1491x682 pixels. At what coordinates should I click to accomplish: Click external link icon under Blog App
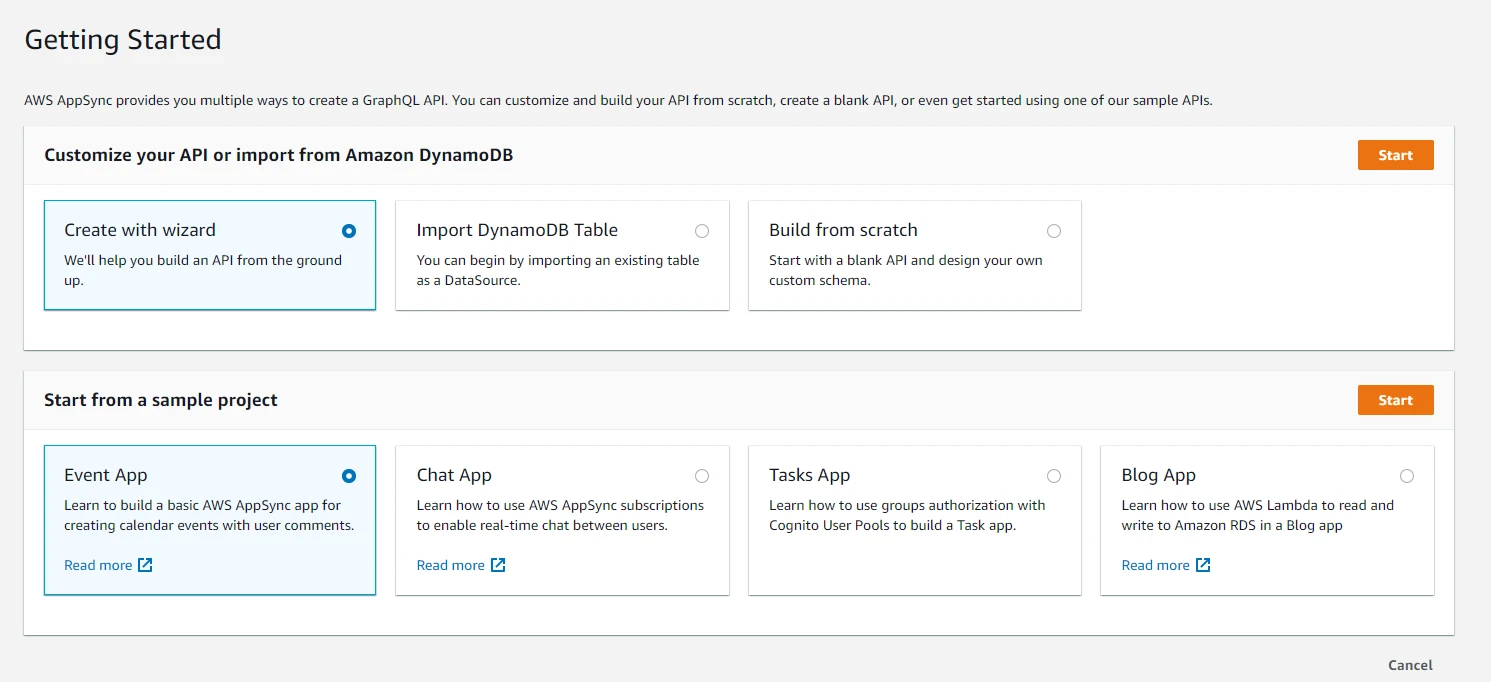tap(1203, 565)
